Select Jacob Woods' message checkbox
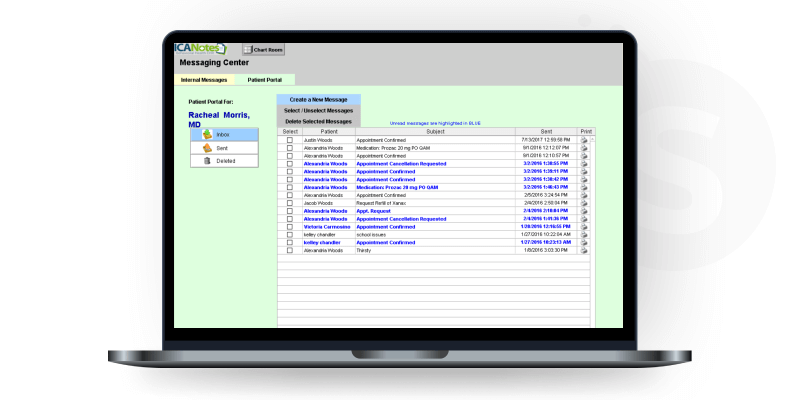The height and width of the screenshot is (400, 800). [290, 203]
